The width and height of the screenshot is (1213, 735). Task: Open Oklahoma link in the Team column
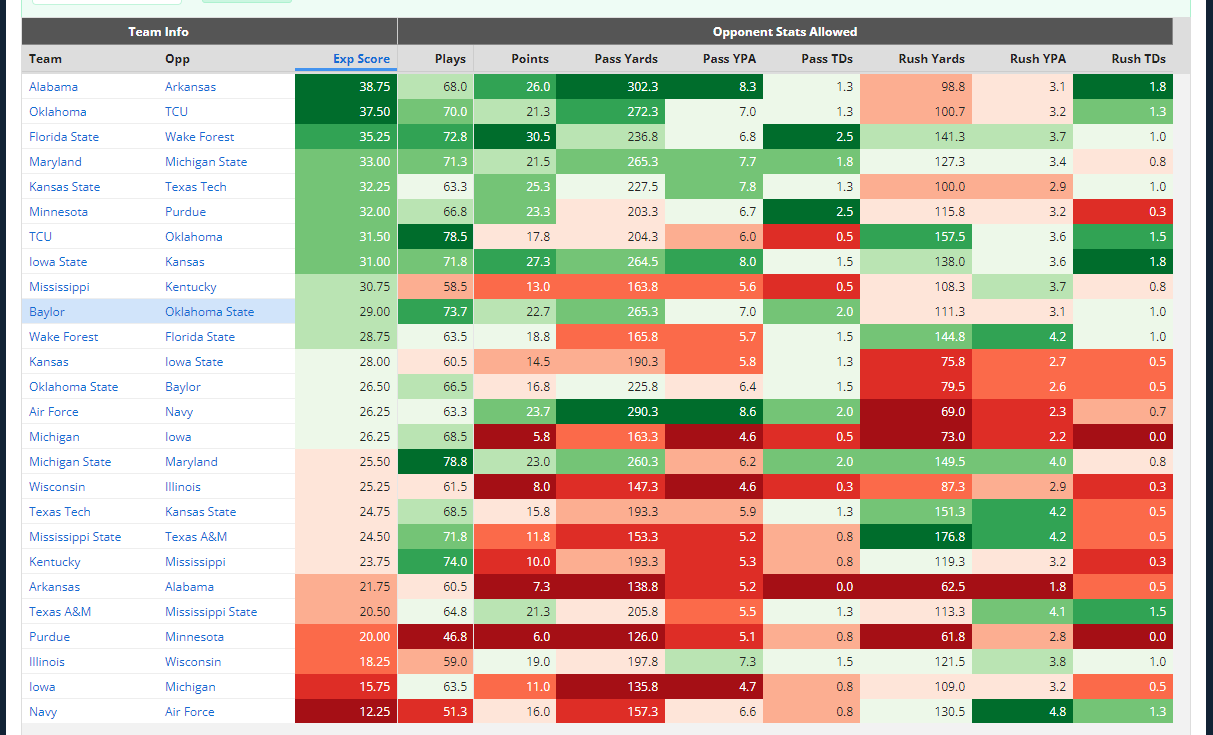(x=58, y=112)
